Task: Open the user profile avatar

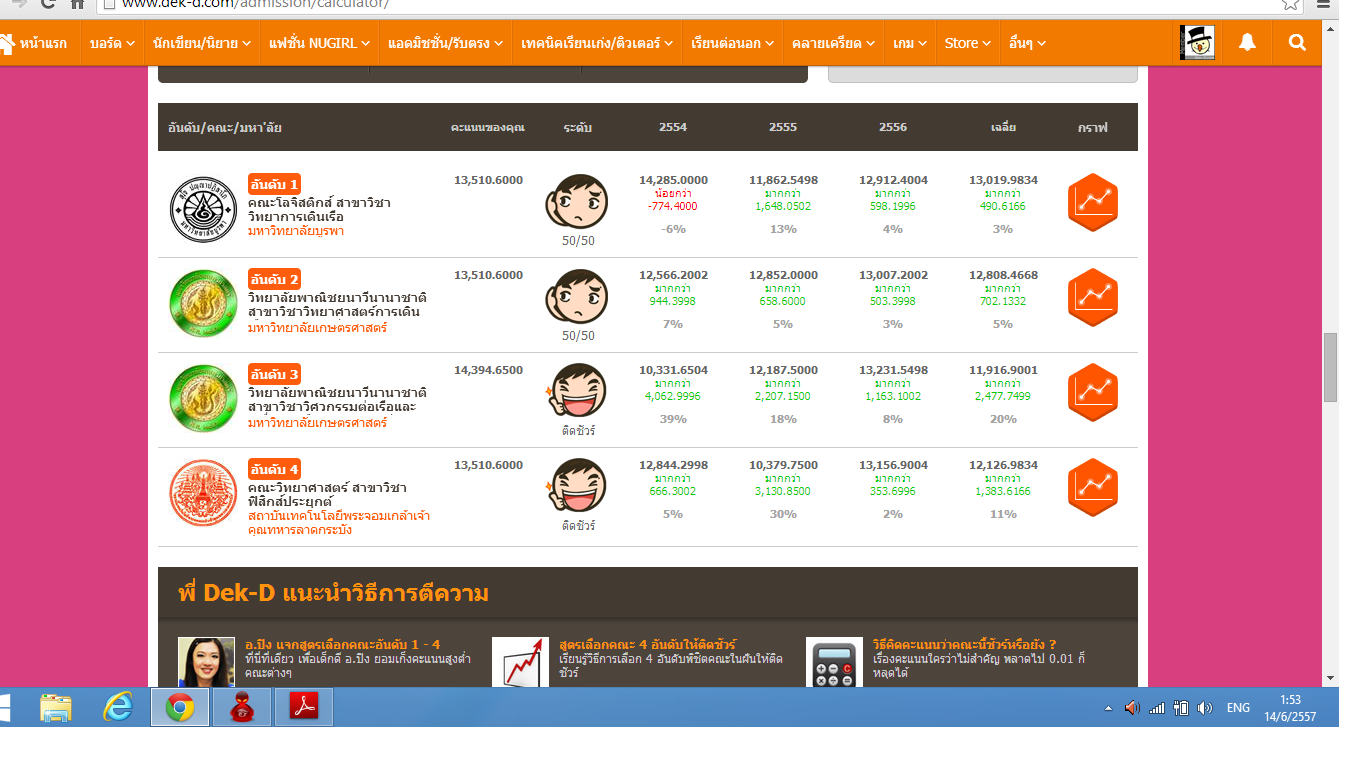Action: coord(1197,43)
